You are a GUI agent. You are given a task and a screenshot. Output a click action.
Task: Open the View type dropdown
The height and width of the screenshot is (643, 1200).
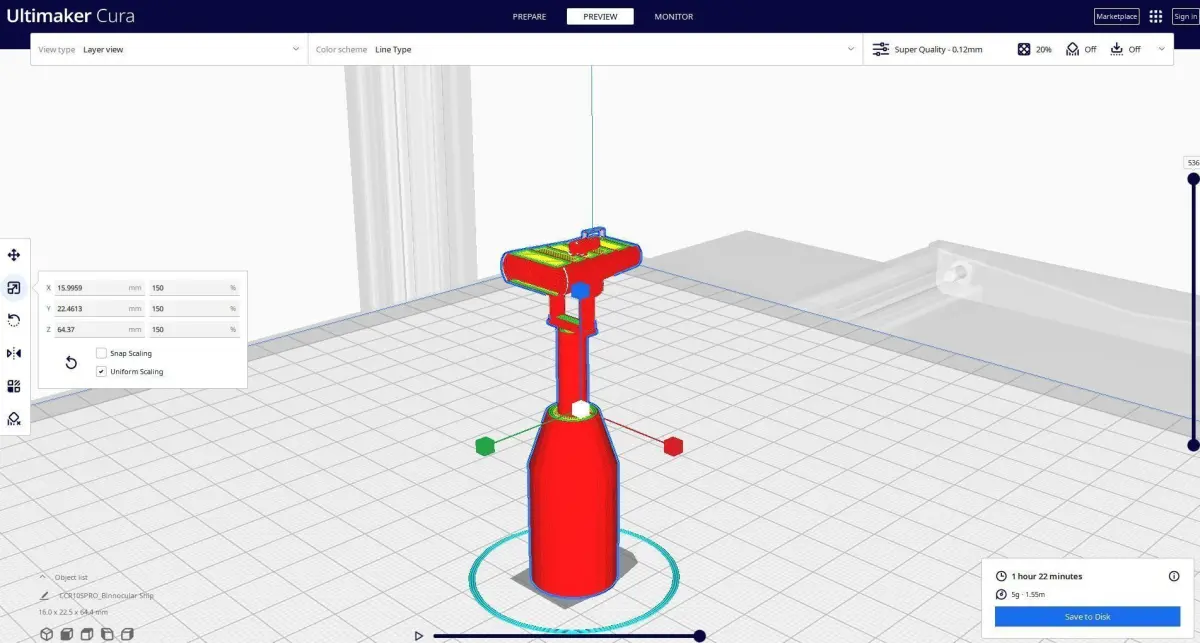click(169, 49)
